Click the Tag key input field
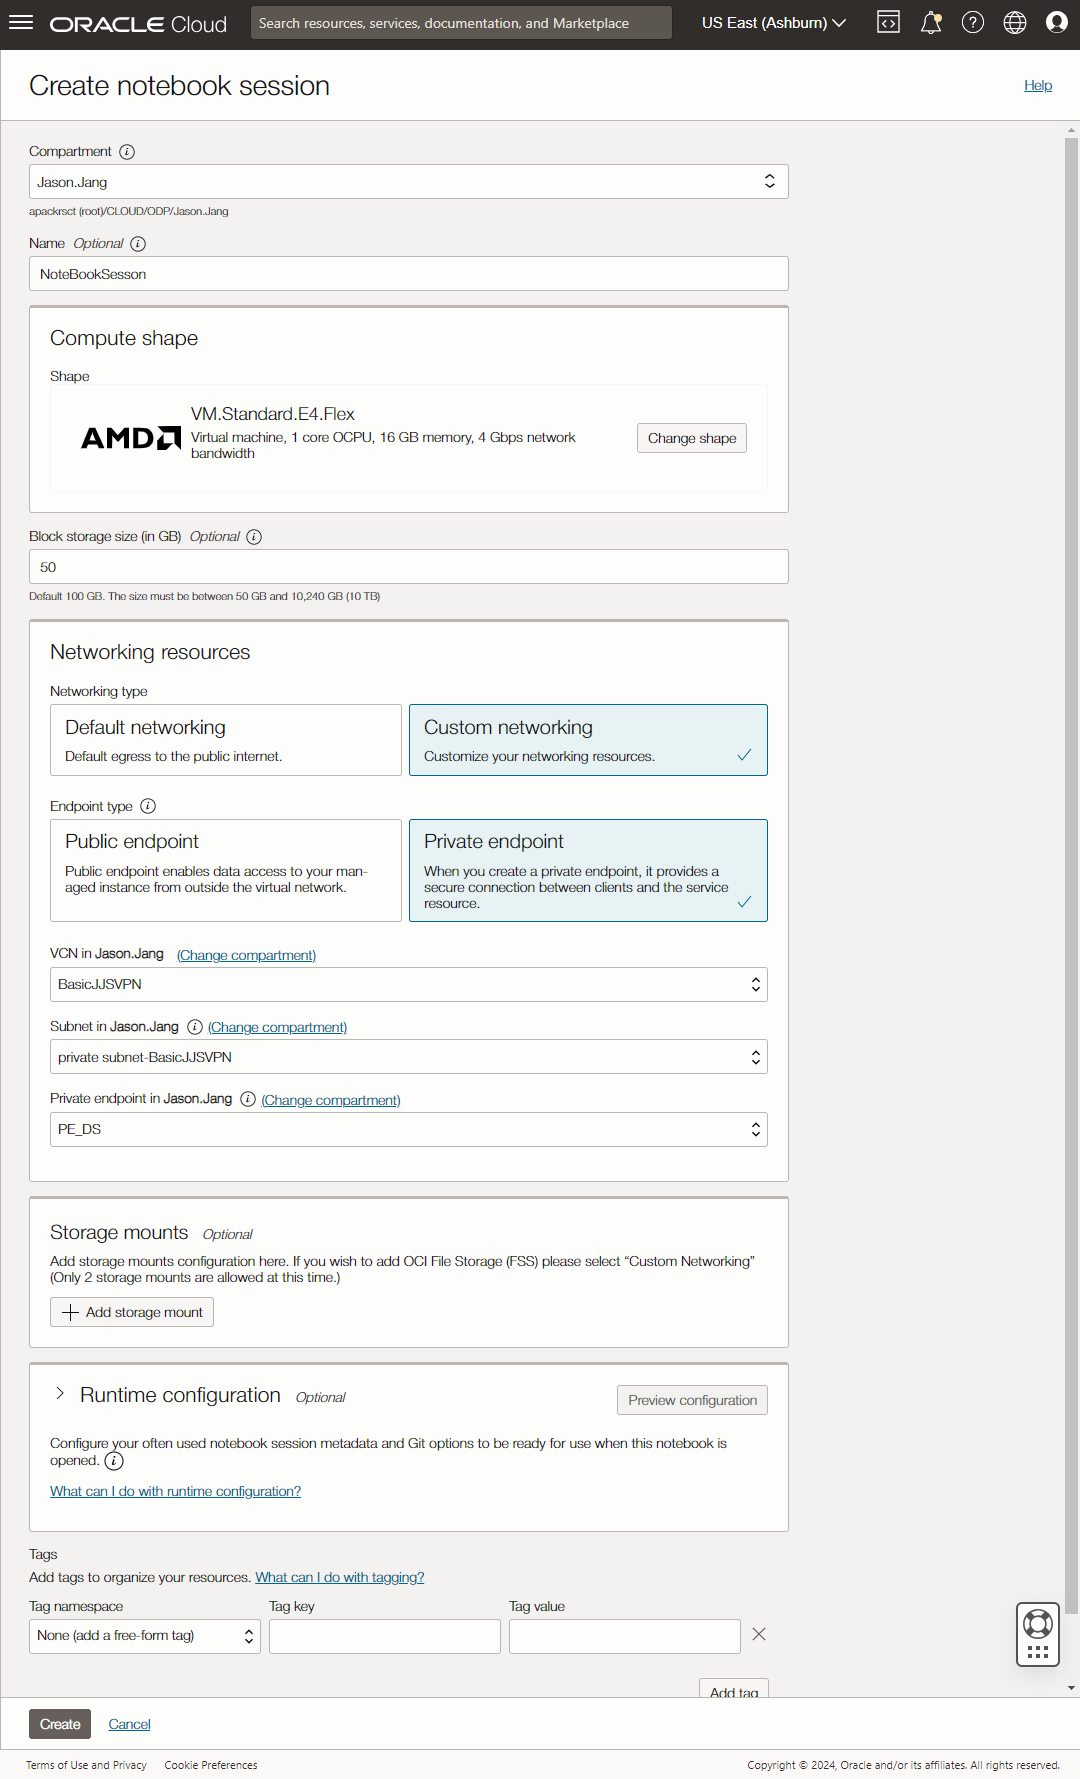Image resolution: width=1080 pixels, height=1779 pixels. 385,1636
